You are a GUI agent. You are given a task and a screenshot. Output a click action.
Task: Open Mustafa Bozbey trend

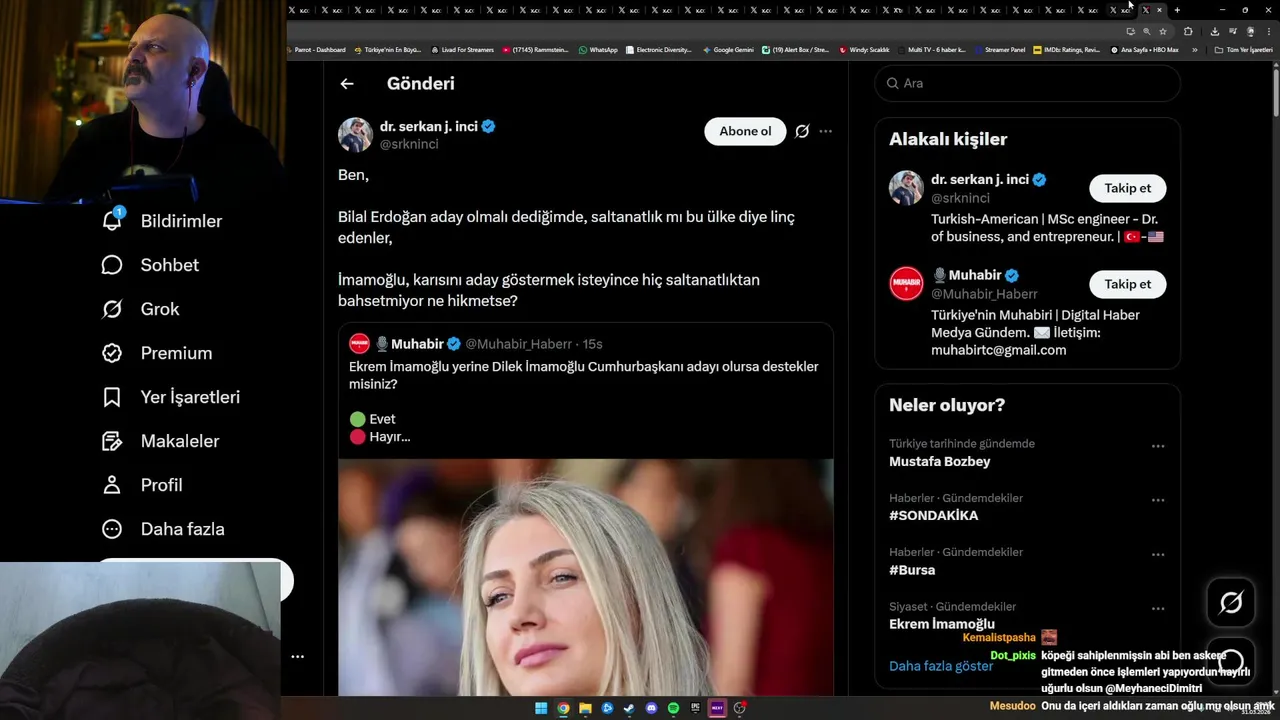pyautogui.click(x=939, y=461)
